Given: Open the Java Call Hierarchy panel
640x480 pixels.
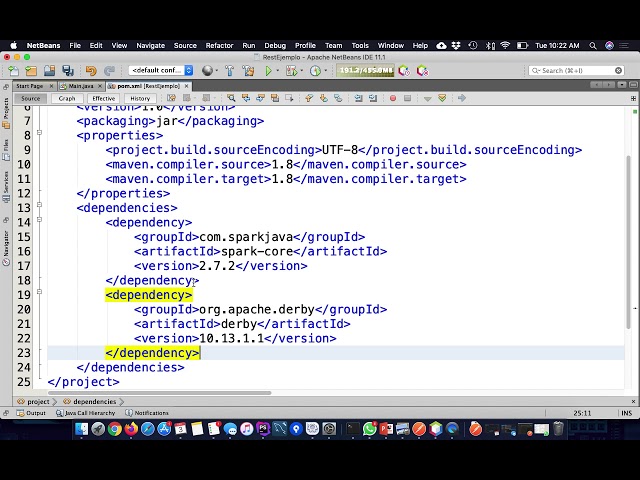Looking at the screenshot, I should tap(86, 413).
